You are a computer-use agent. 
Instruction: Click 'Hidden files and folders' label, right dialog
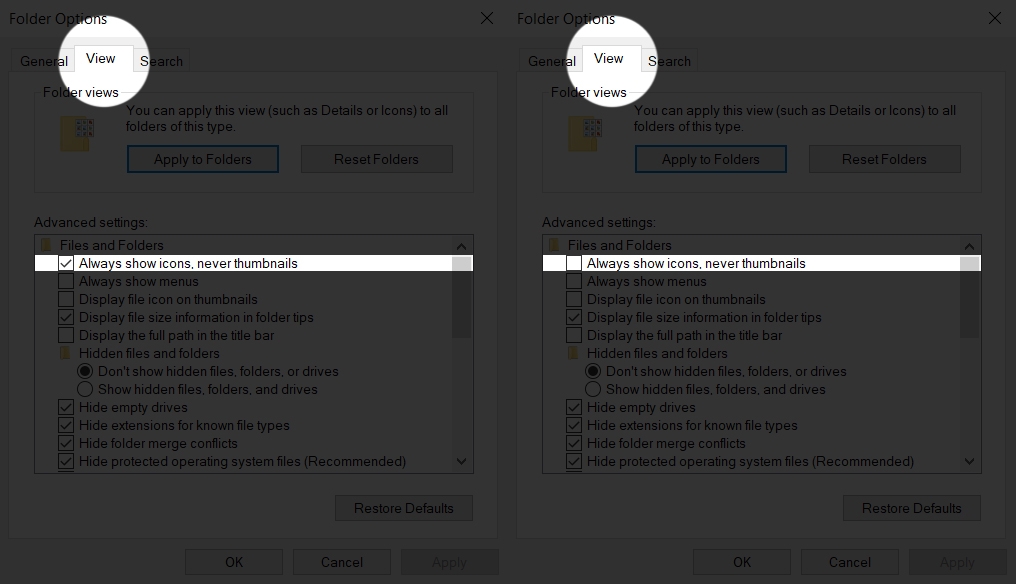click(657, 353)
